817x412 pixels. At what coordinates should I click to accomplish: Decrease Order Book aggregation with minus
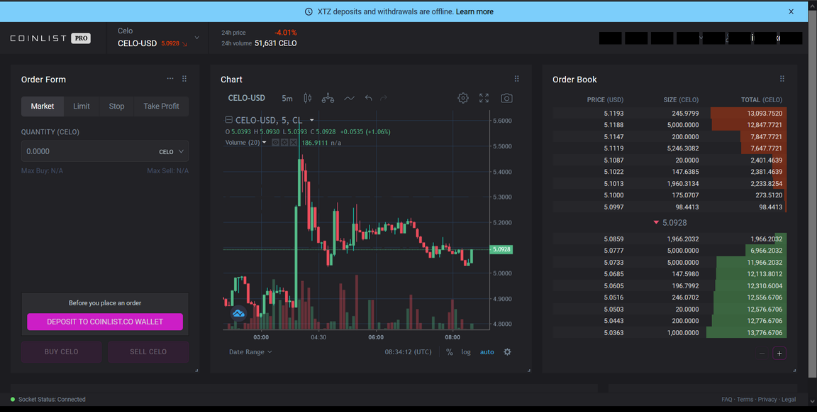pyautogui.click(x=762, y=353)
